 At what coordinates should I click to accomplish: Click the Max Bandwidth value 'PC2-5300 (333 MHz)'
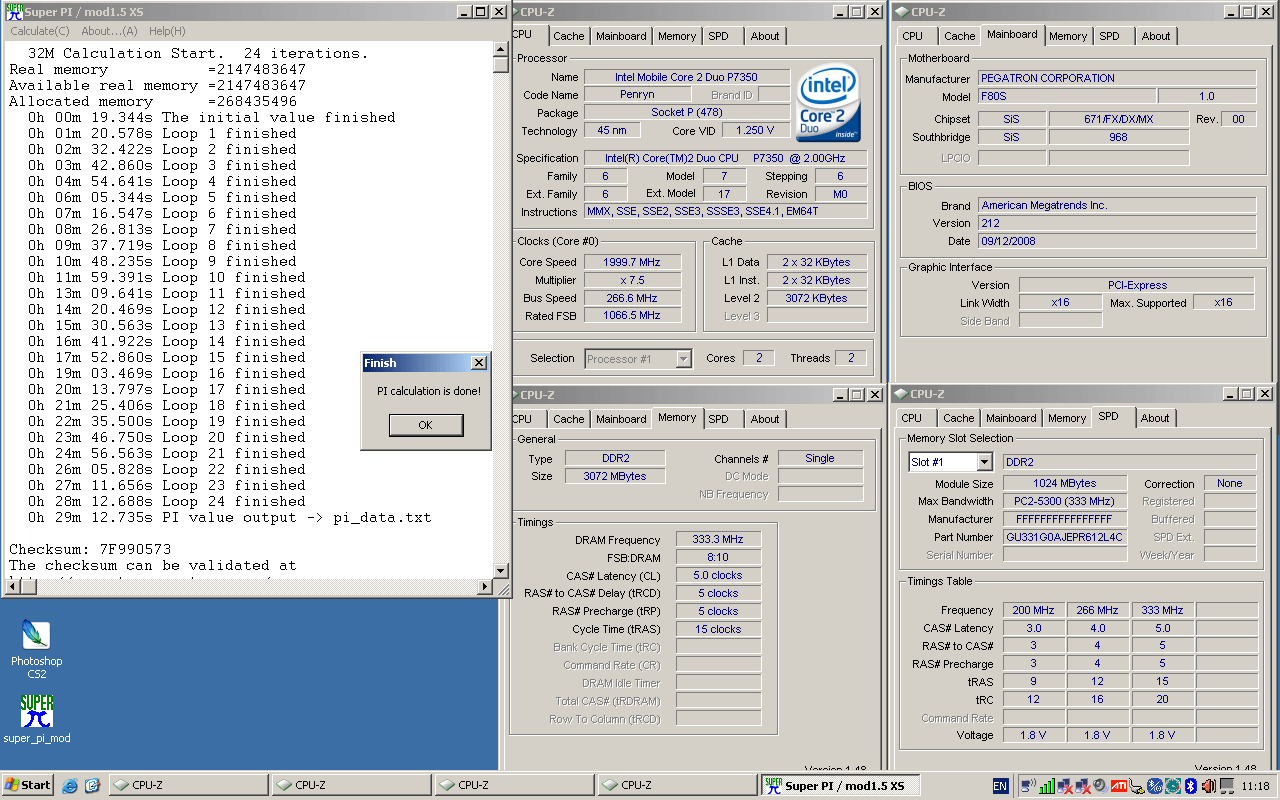1065,501
